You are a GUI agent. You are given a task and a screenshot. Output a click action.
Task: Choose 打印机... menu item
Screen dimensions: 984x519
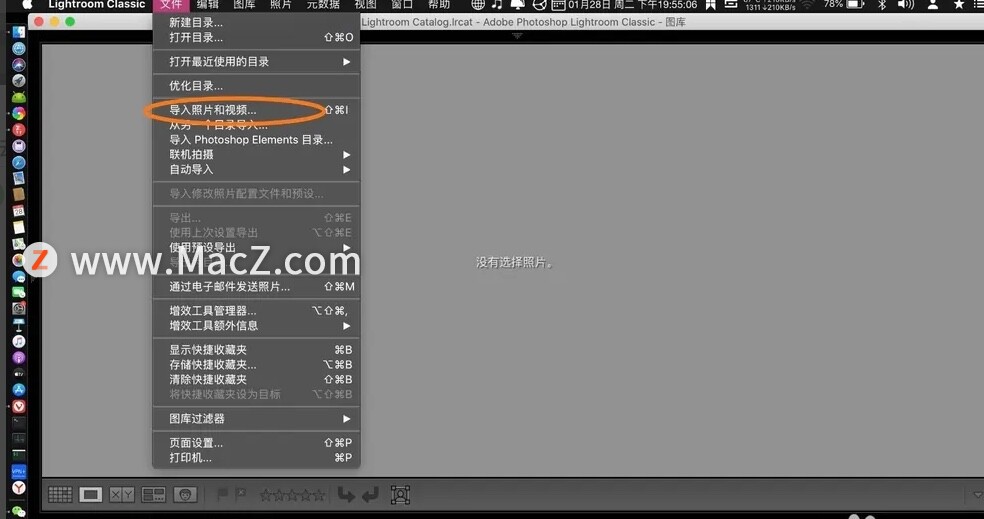[256, 458]
